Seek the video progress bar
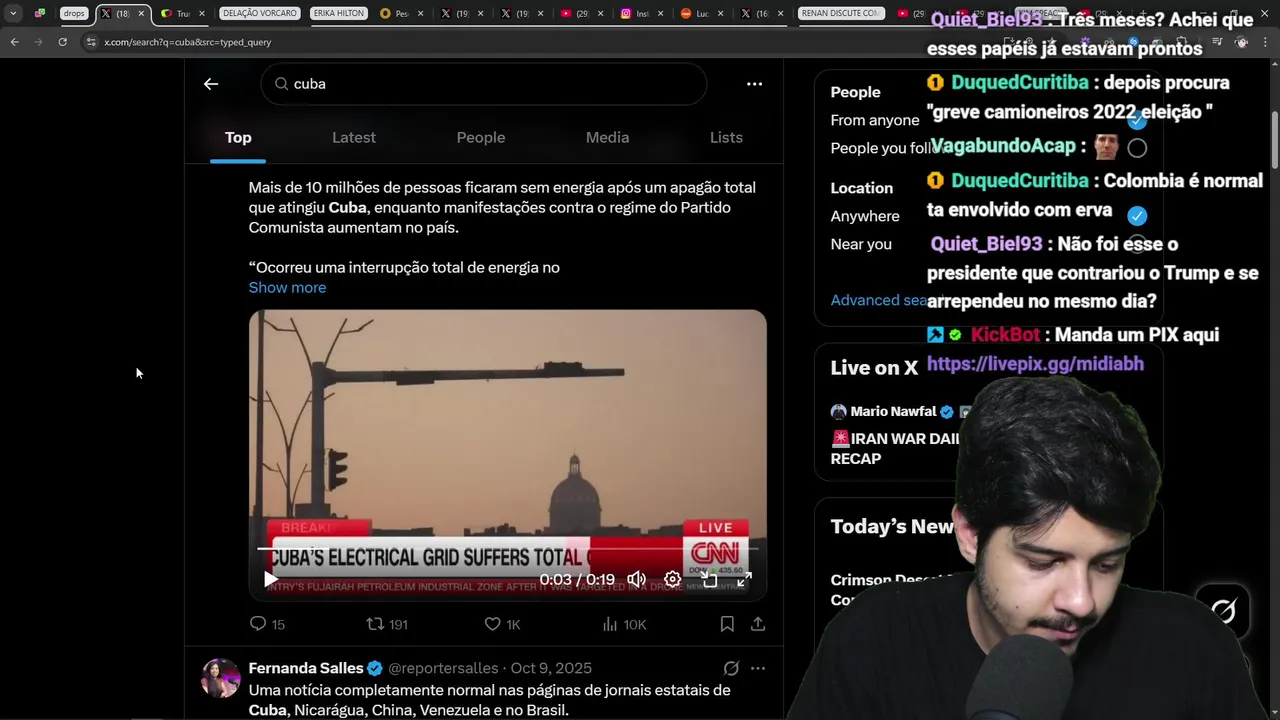Viewport: 1280px width, 720px height. (x=507, y=549)
